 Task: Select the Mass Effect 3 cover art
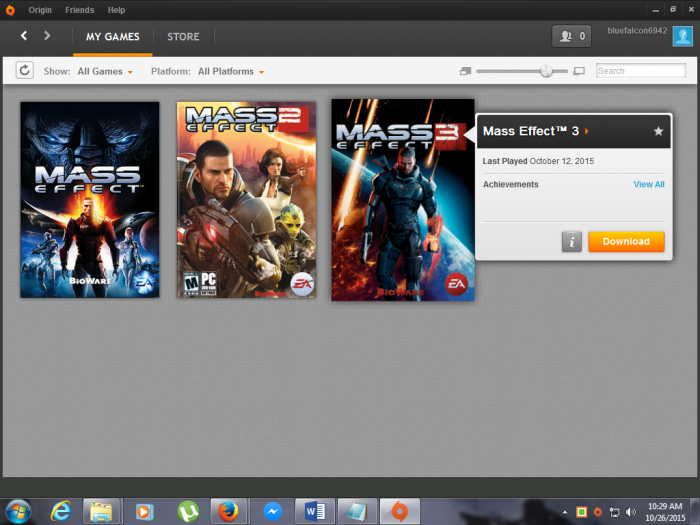pos(403,200)
